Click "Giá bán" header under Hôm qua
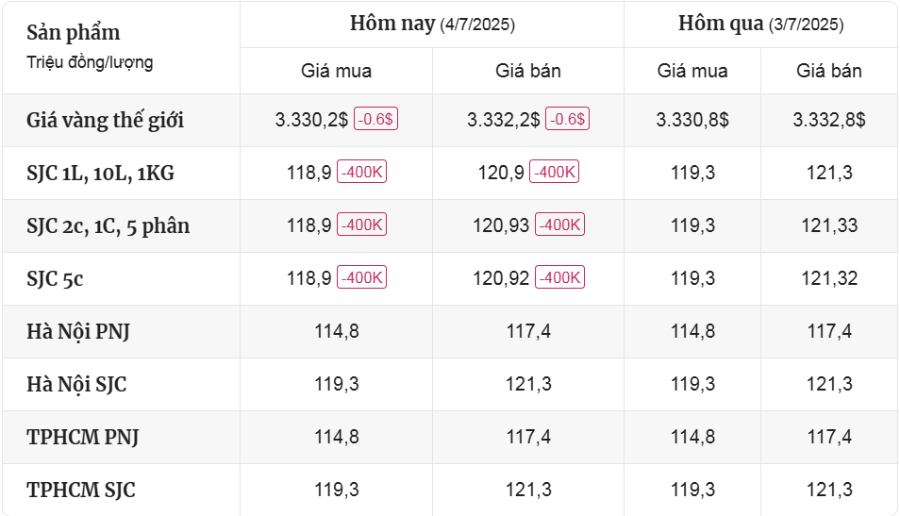900x516 pixels. point(829,71)
